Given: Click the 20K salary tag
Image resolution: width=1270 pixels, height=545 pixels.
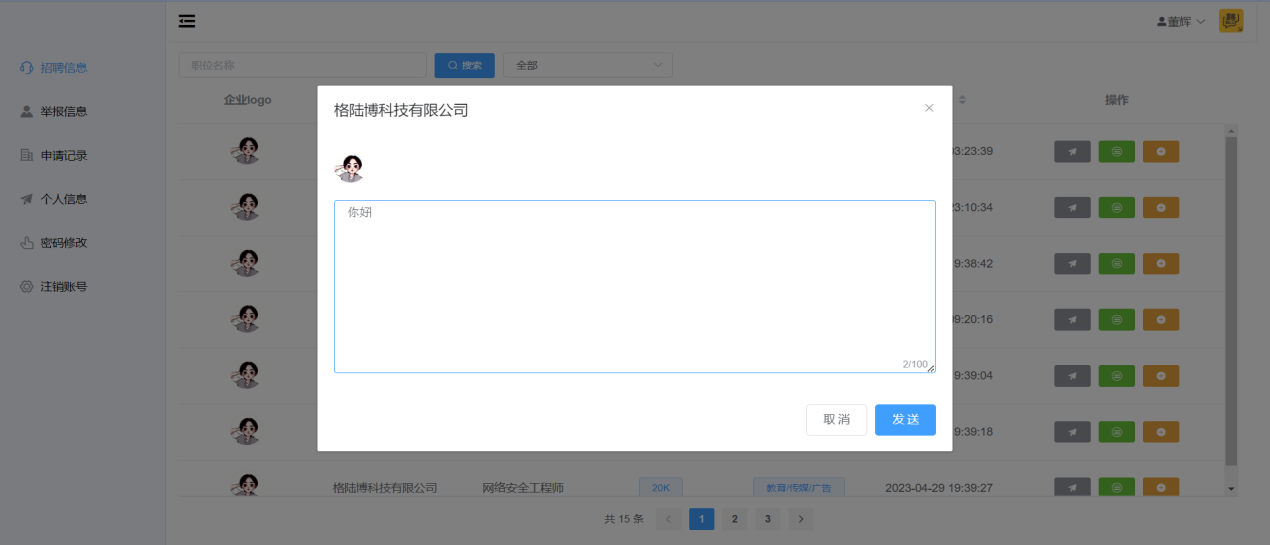Looking at the screenshot, I should pyautogui.click(x=661, y=488).
